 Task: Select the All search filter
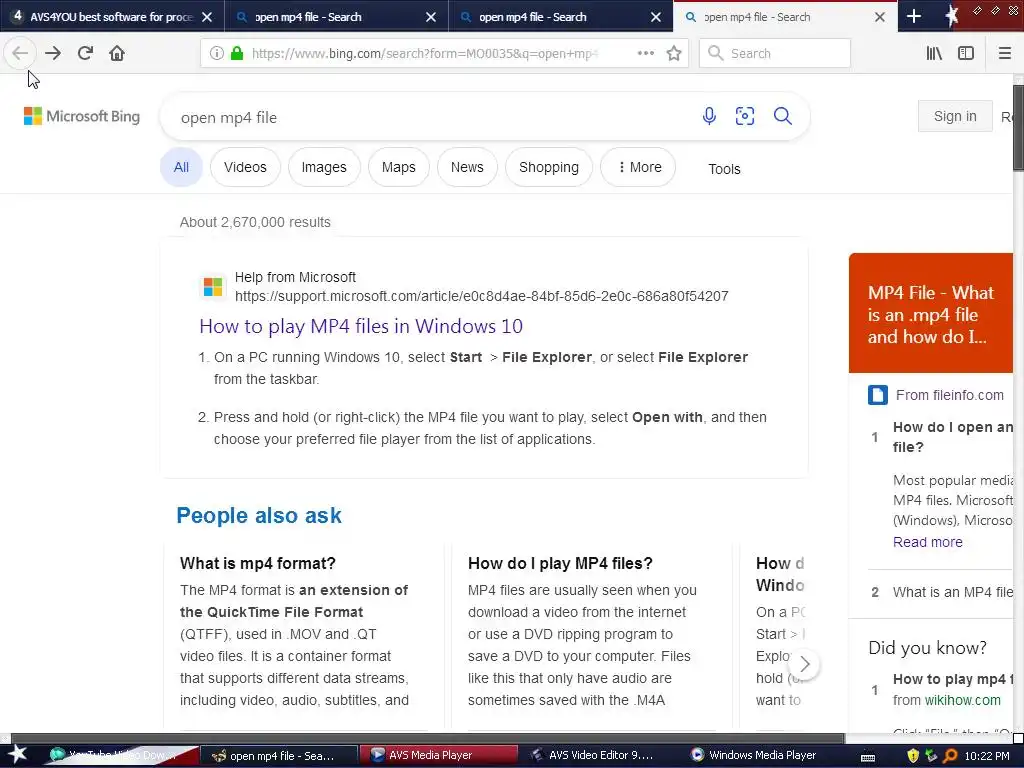(181, 167)
